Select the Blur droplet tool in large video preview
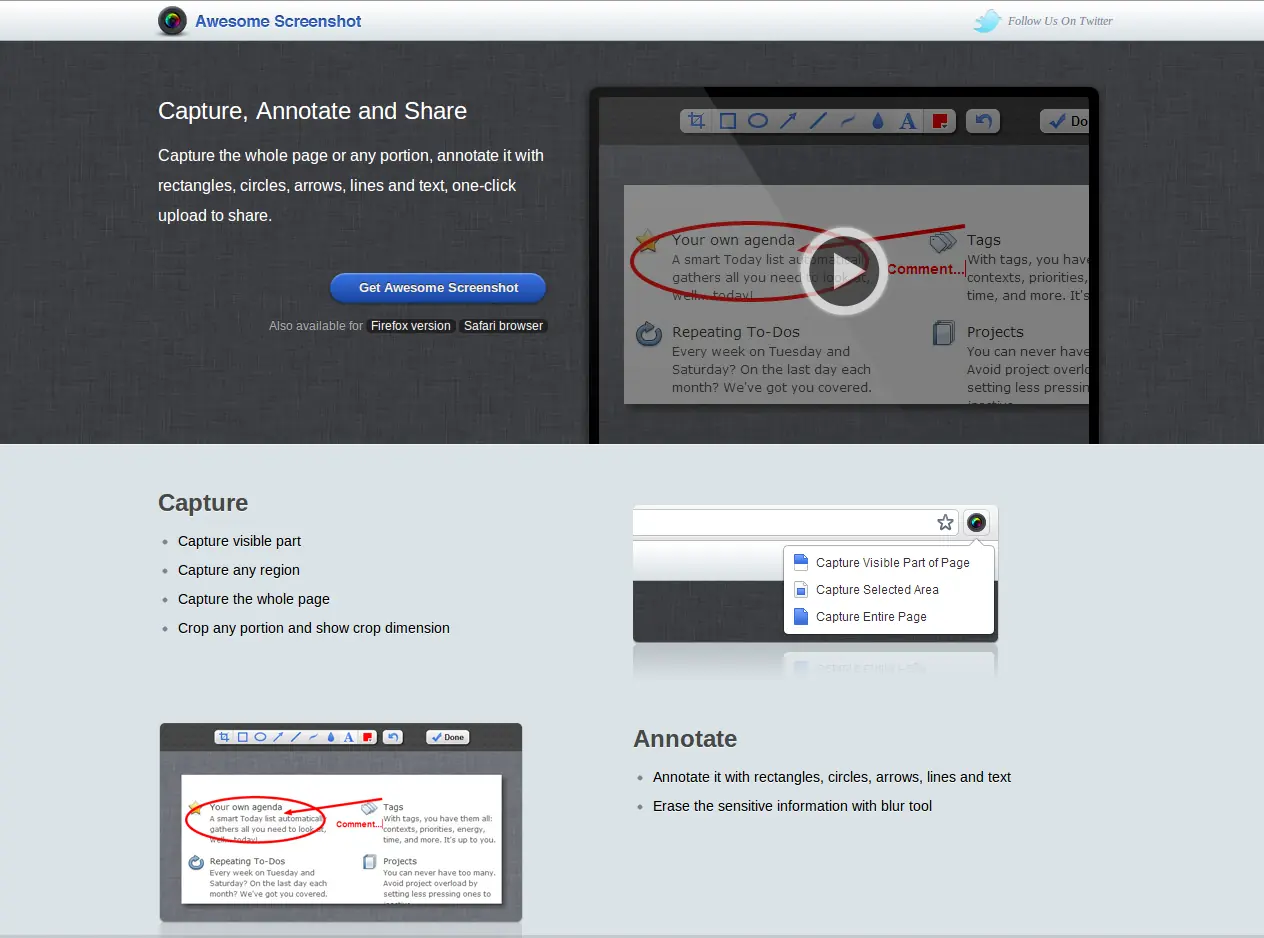 (x=878, y=121)
